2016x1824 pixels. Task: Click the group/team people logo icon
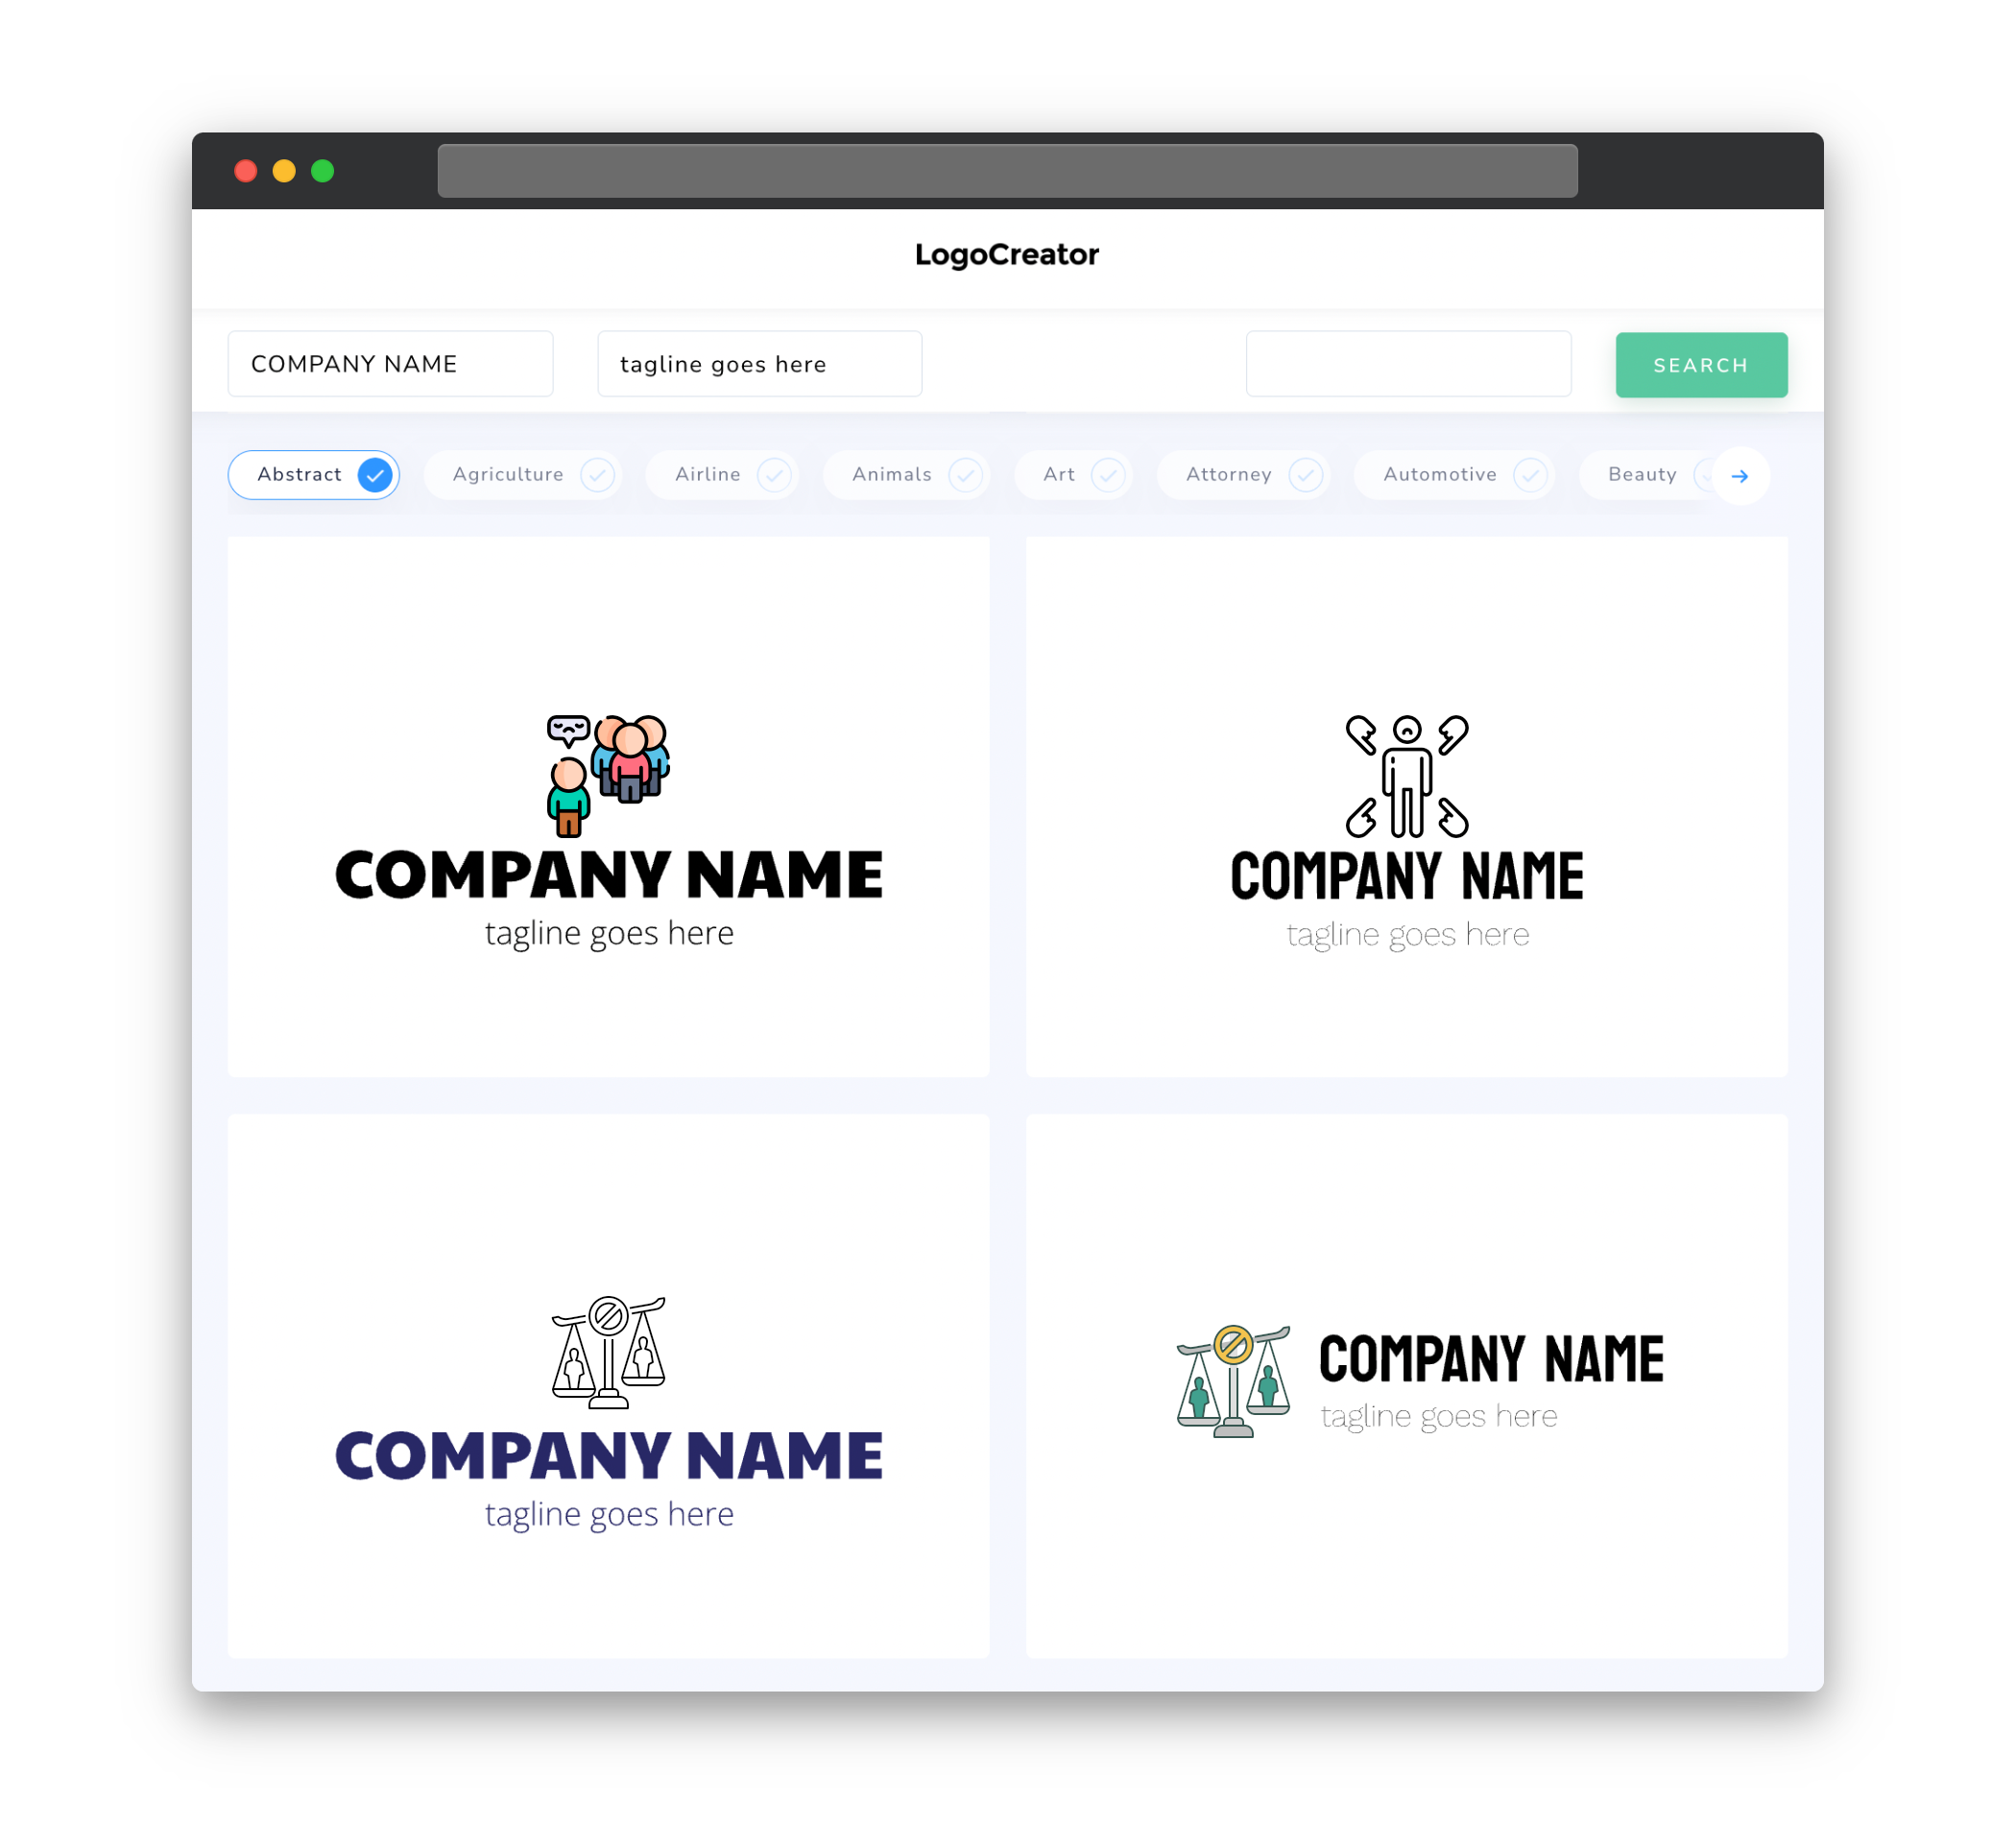coord(610,774)
